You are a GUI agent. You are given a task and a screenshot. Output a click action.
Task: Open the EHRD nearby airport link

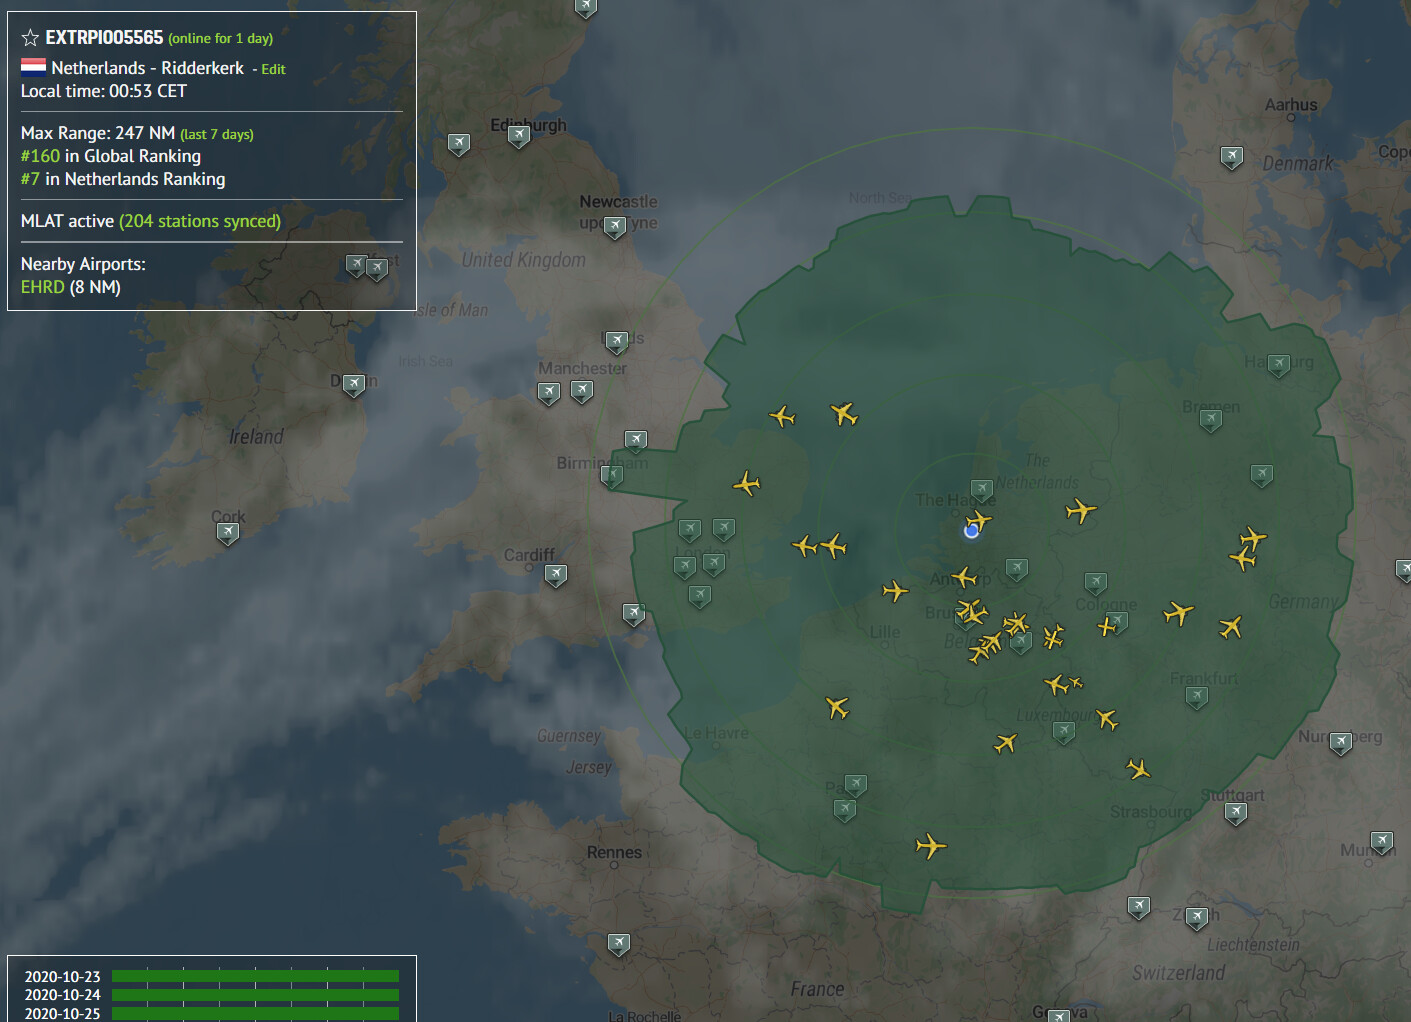coord(42,287)
